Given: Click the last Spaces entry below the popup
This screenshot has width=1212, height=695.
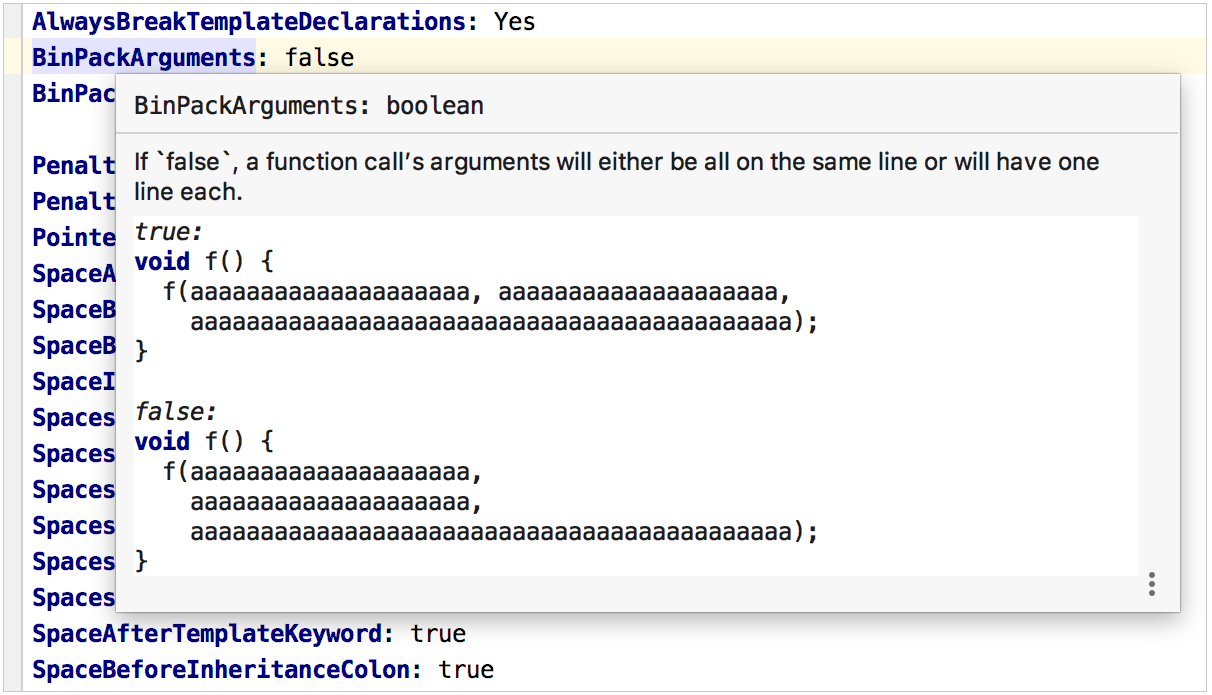Looking at the screenshot, I should coord(73,597).
